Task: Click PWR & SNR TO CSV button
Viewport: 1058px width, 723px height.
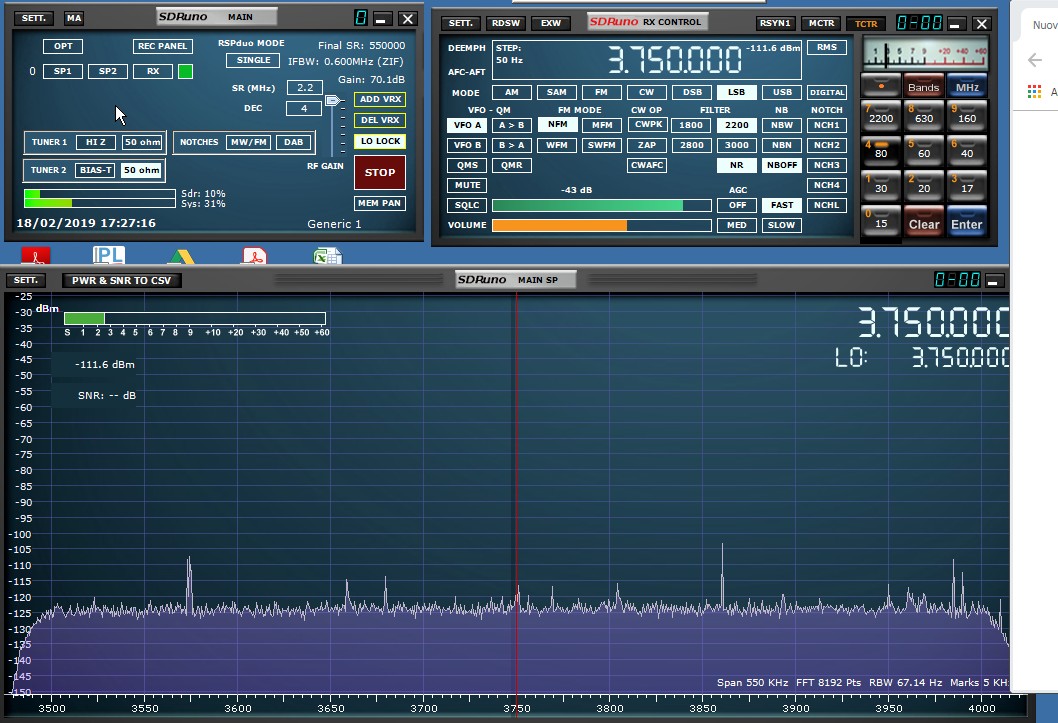Action: point(121,280)
